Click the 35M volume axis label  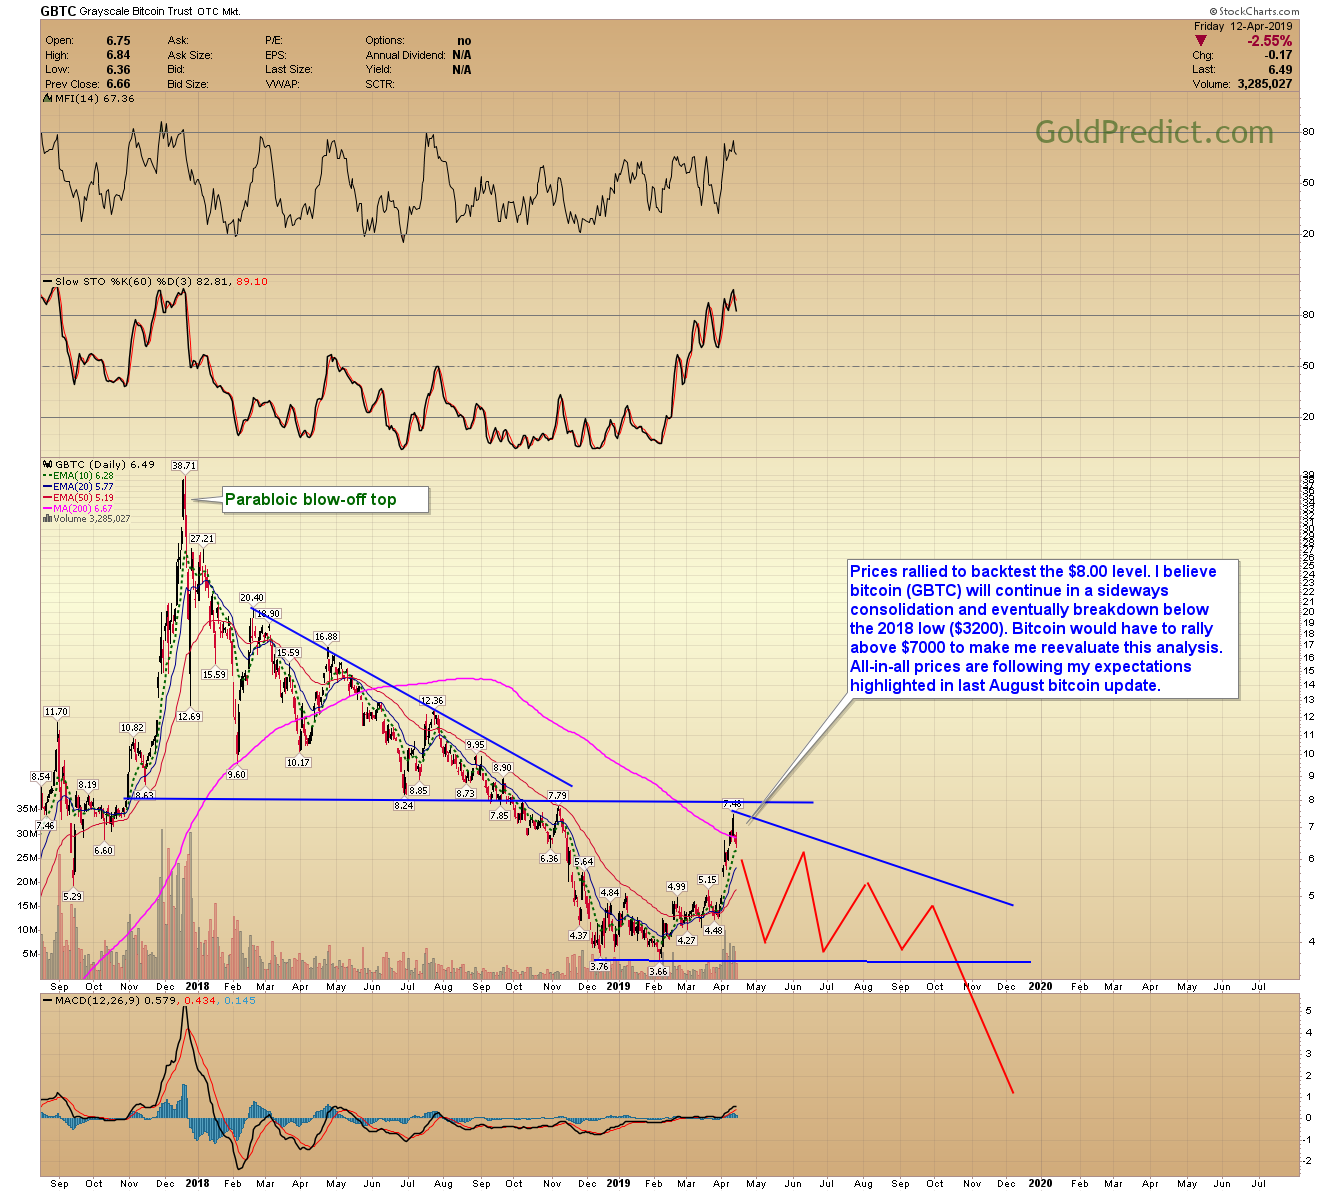(x=27, y=809)
